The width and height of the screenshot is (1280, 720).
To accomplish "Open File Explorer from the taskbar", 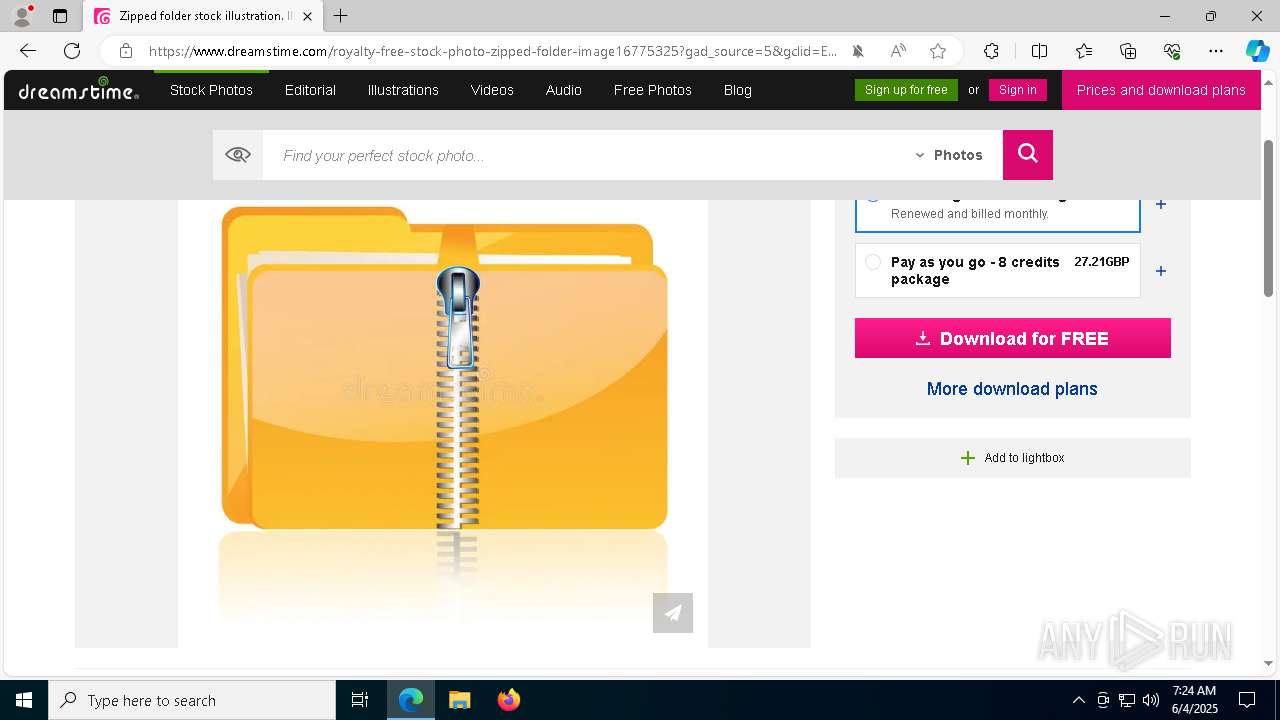I will point(459,700).
